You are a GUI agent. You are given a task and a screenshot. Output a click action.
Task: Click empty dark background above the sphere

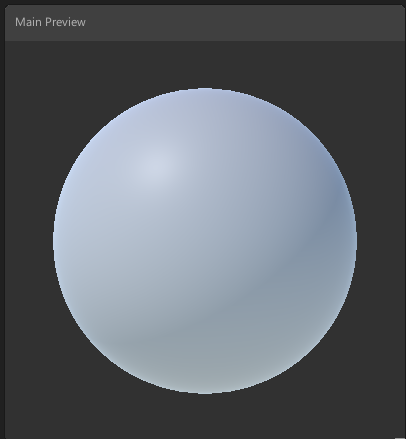coord(205,63)
